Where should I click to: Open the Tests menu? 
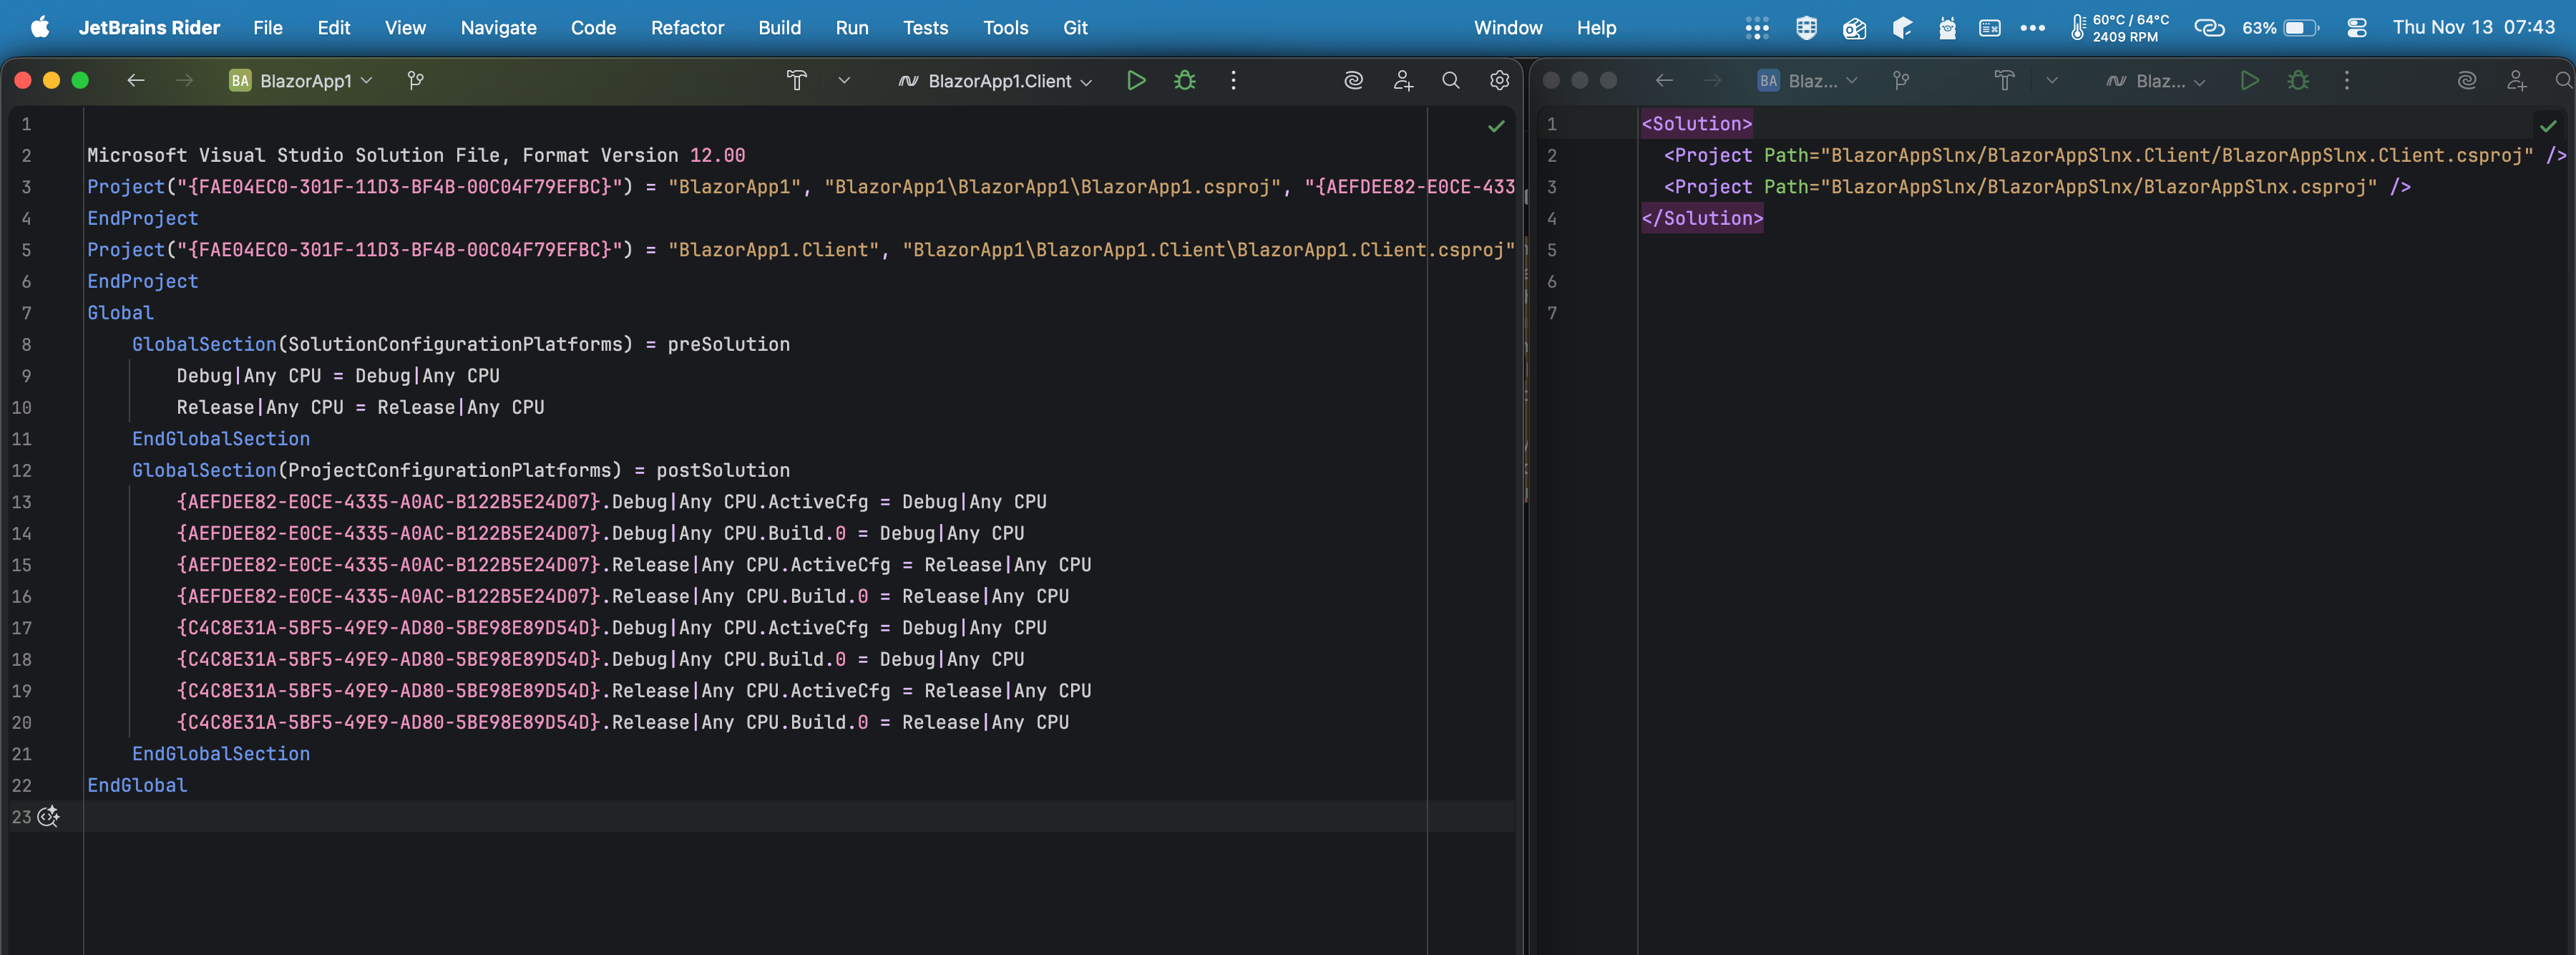click(x=925, y=28)
